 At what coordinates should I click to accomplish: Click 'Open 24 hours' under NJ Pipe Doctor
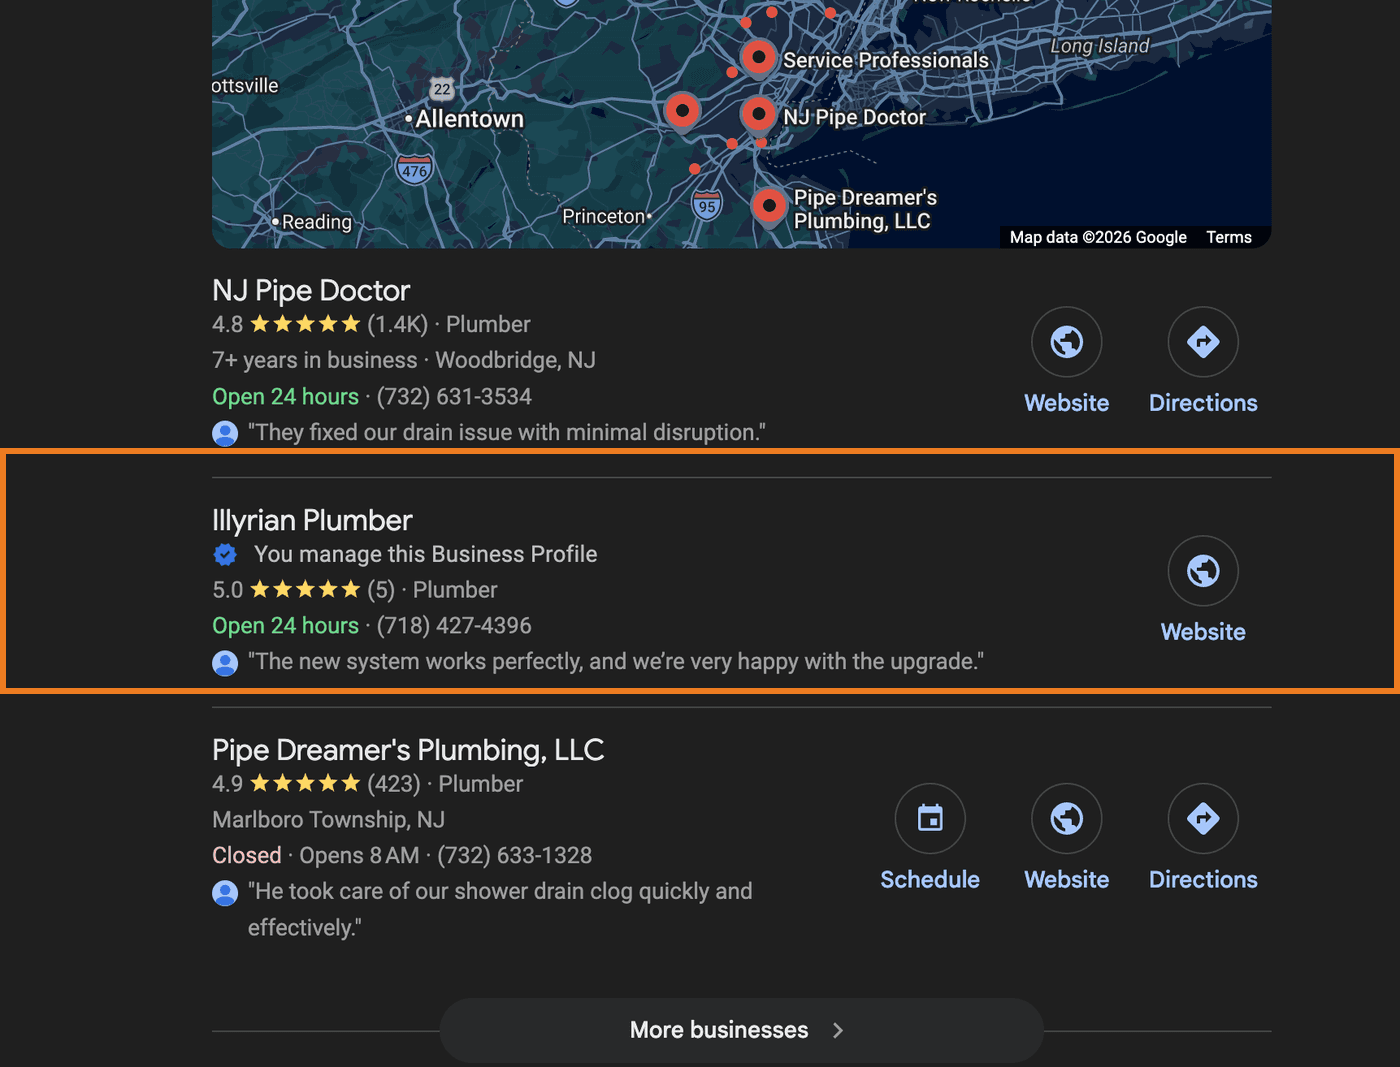pyautogui.click(x=285, y=397)
